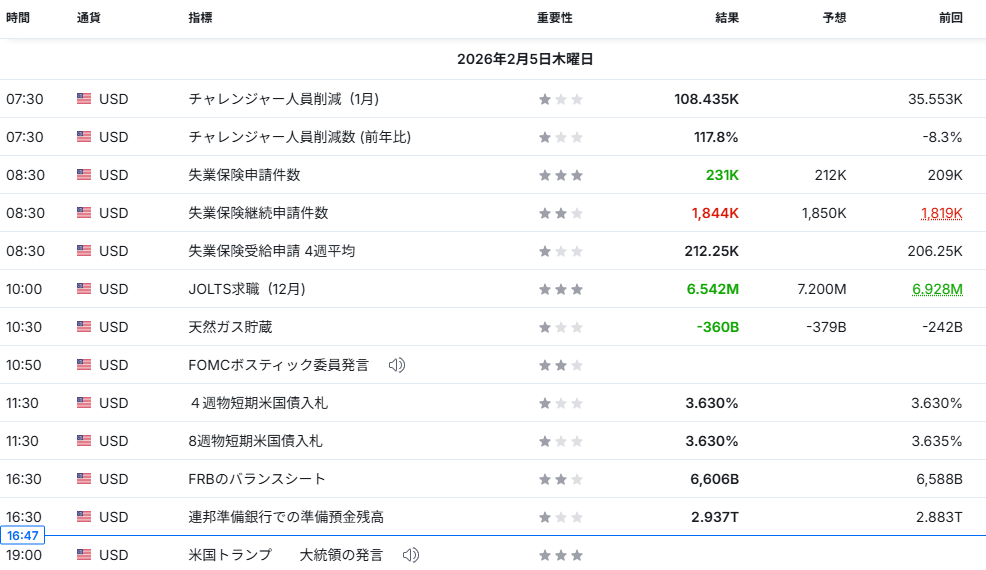Open the 連邦準備銀行での準備預金残高 indicator

tap(286, 517)
